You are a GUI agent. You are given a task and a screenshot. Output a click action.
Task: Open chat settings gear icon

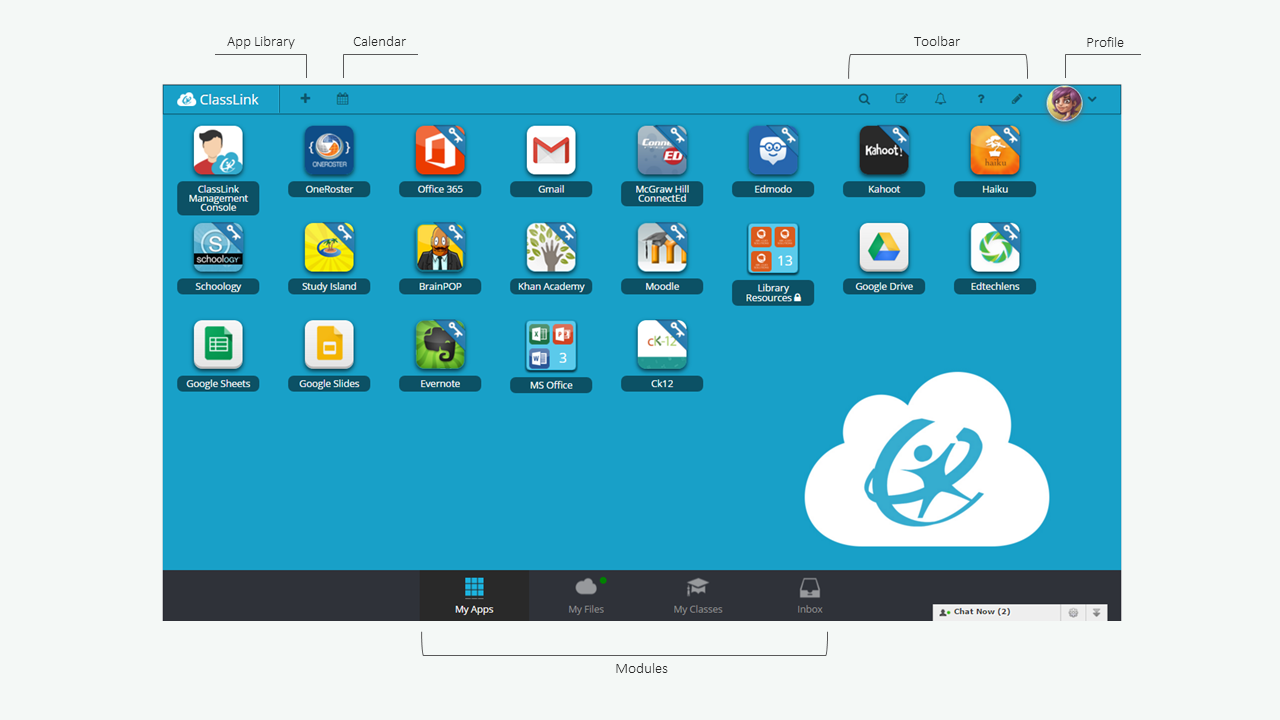pyautogui.click(x=1073, y=612)
